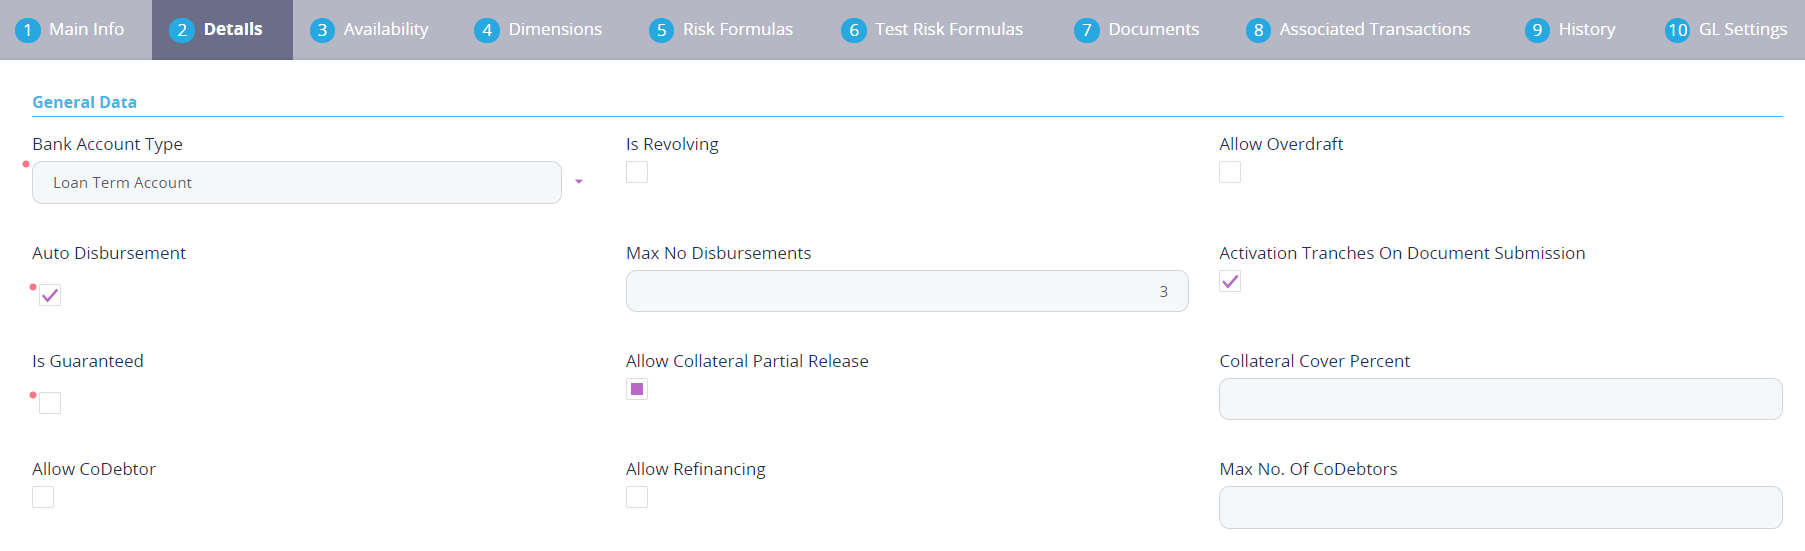Open the Main Info tab

click(71, 30)
